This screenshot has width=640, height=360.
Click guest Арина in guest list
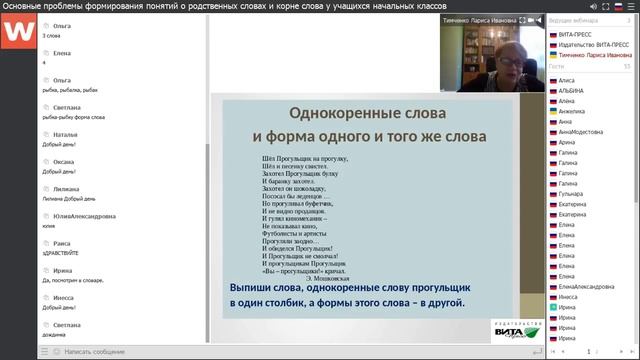pyautogui.click(x=567, y=142)
